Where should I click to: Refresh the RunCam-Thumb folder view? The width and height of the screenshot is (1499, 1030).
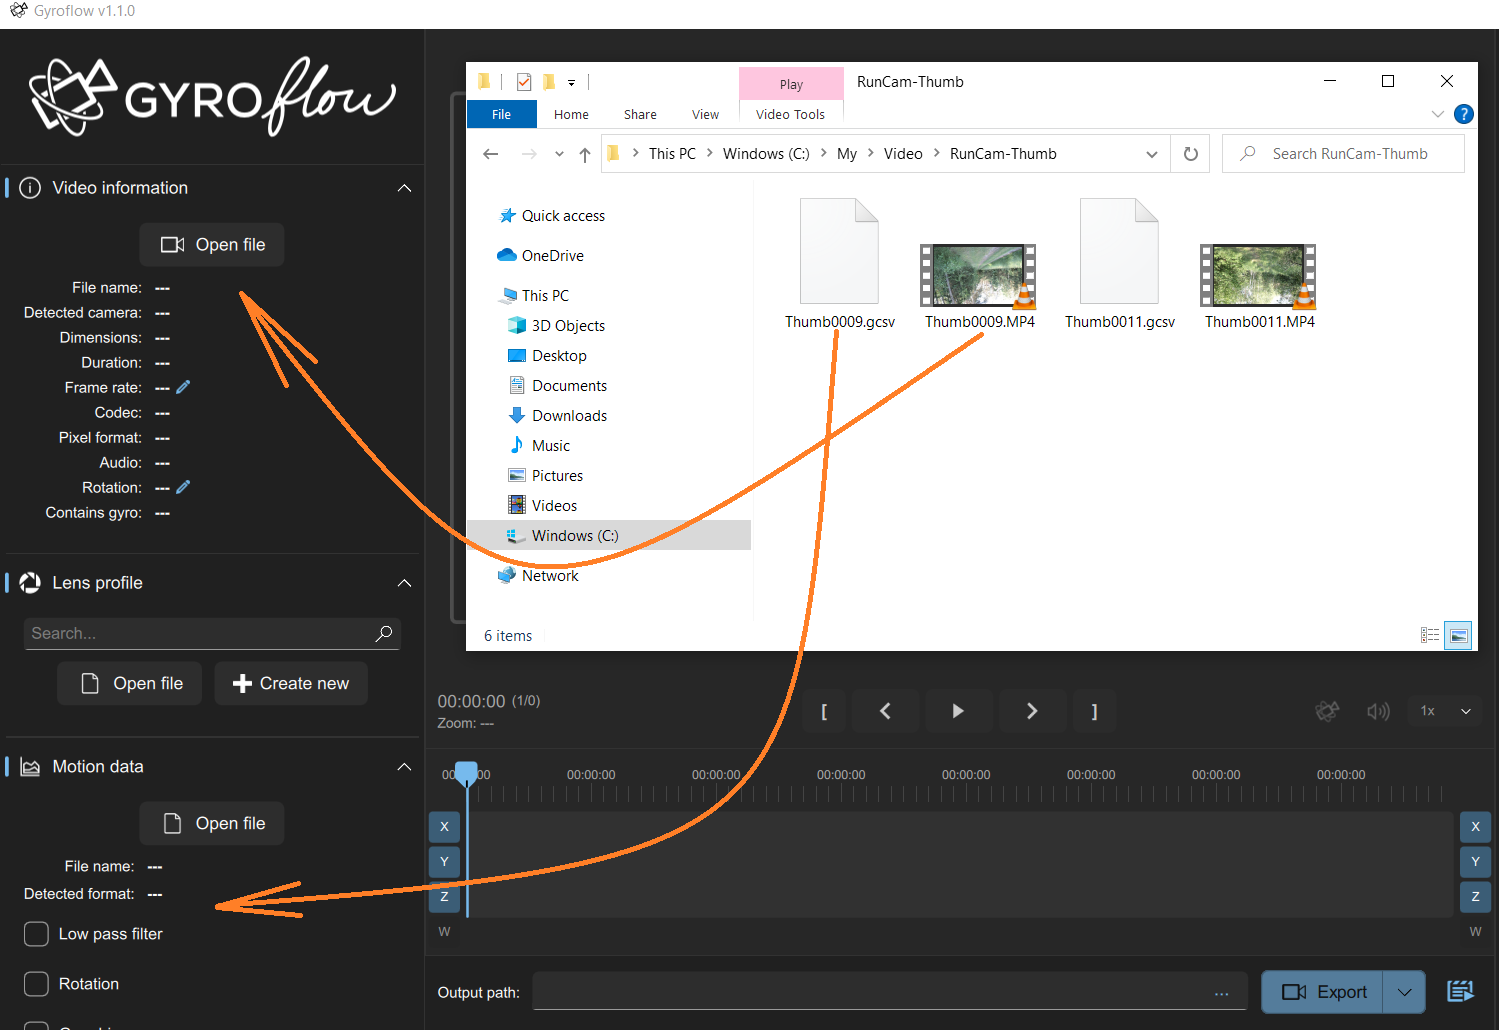click(1190, 154)
